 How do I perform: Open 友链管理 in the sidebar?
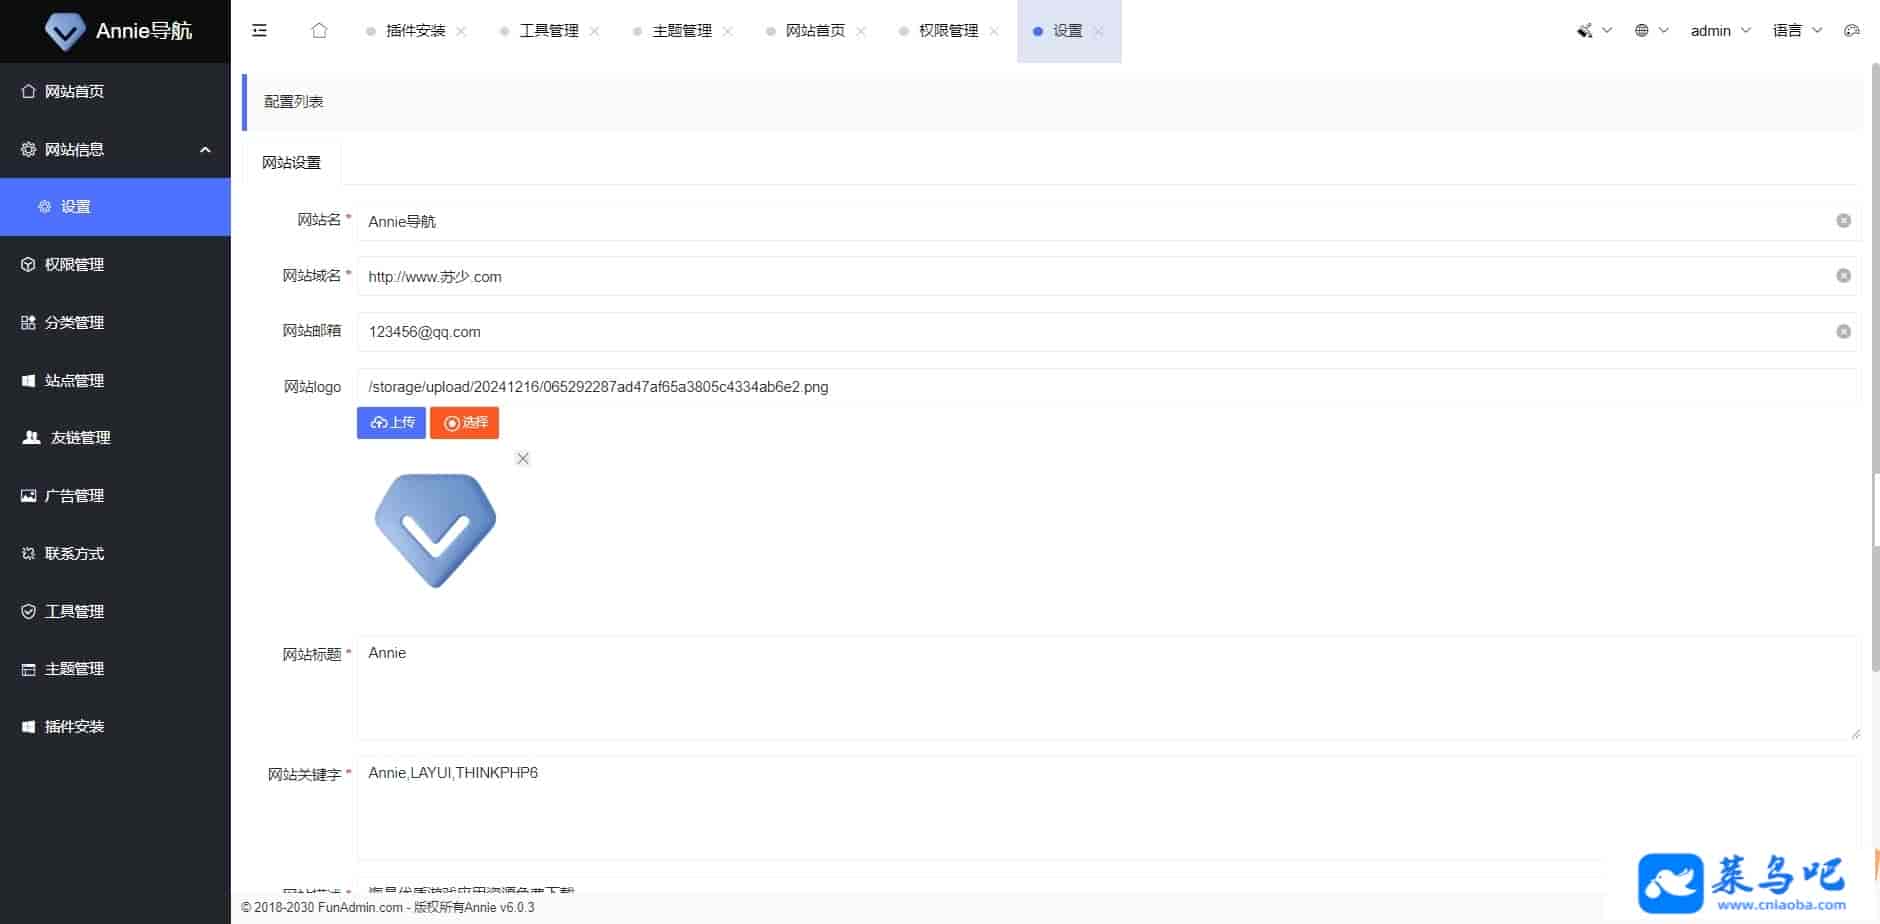tap(80, 438)
